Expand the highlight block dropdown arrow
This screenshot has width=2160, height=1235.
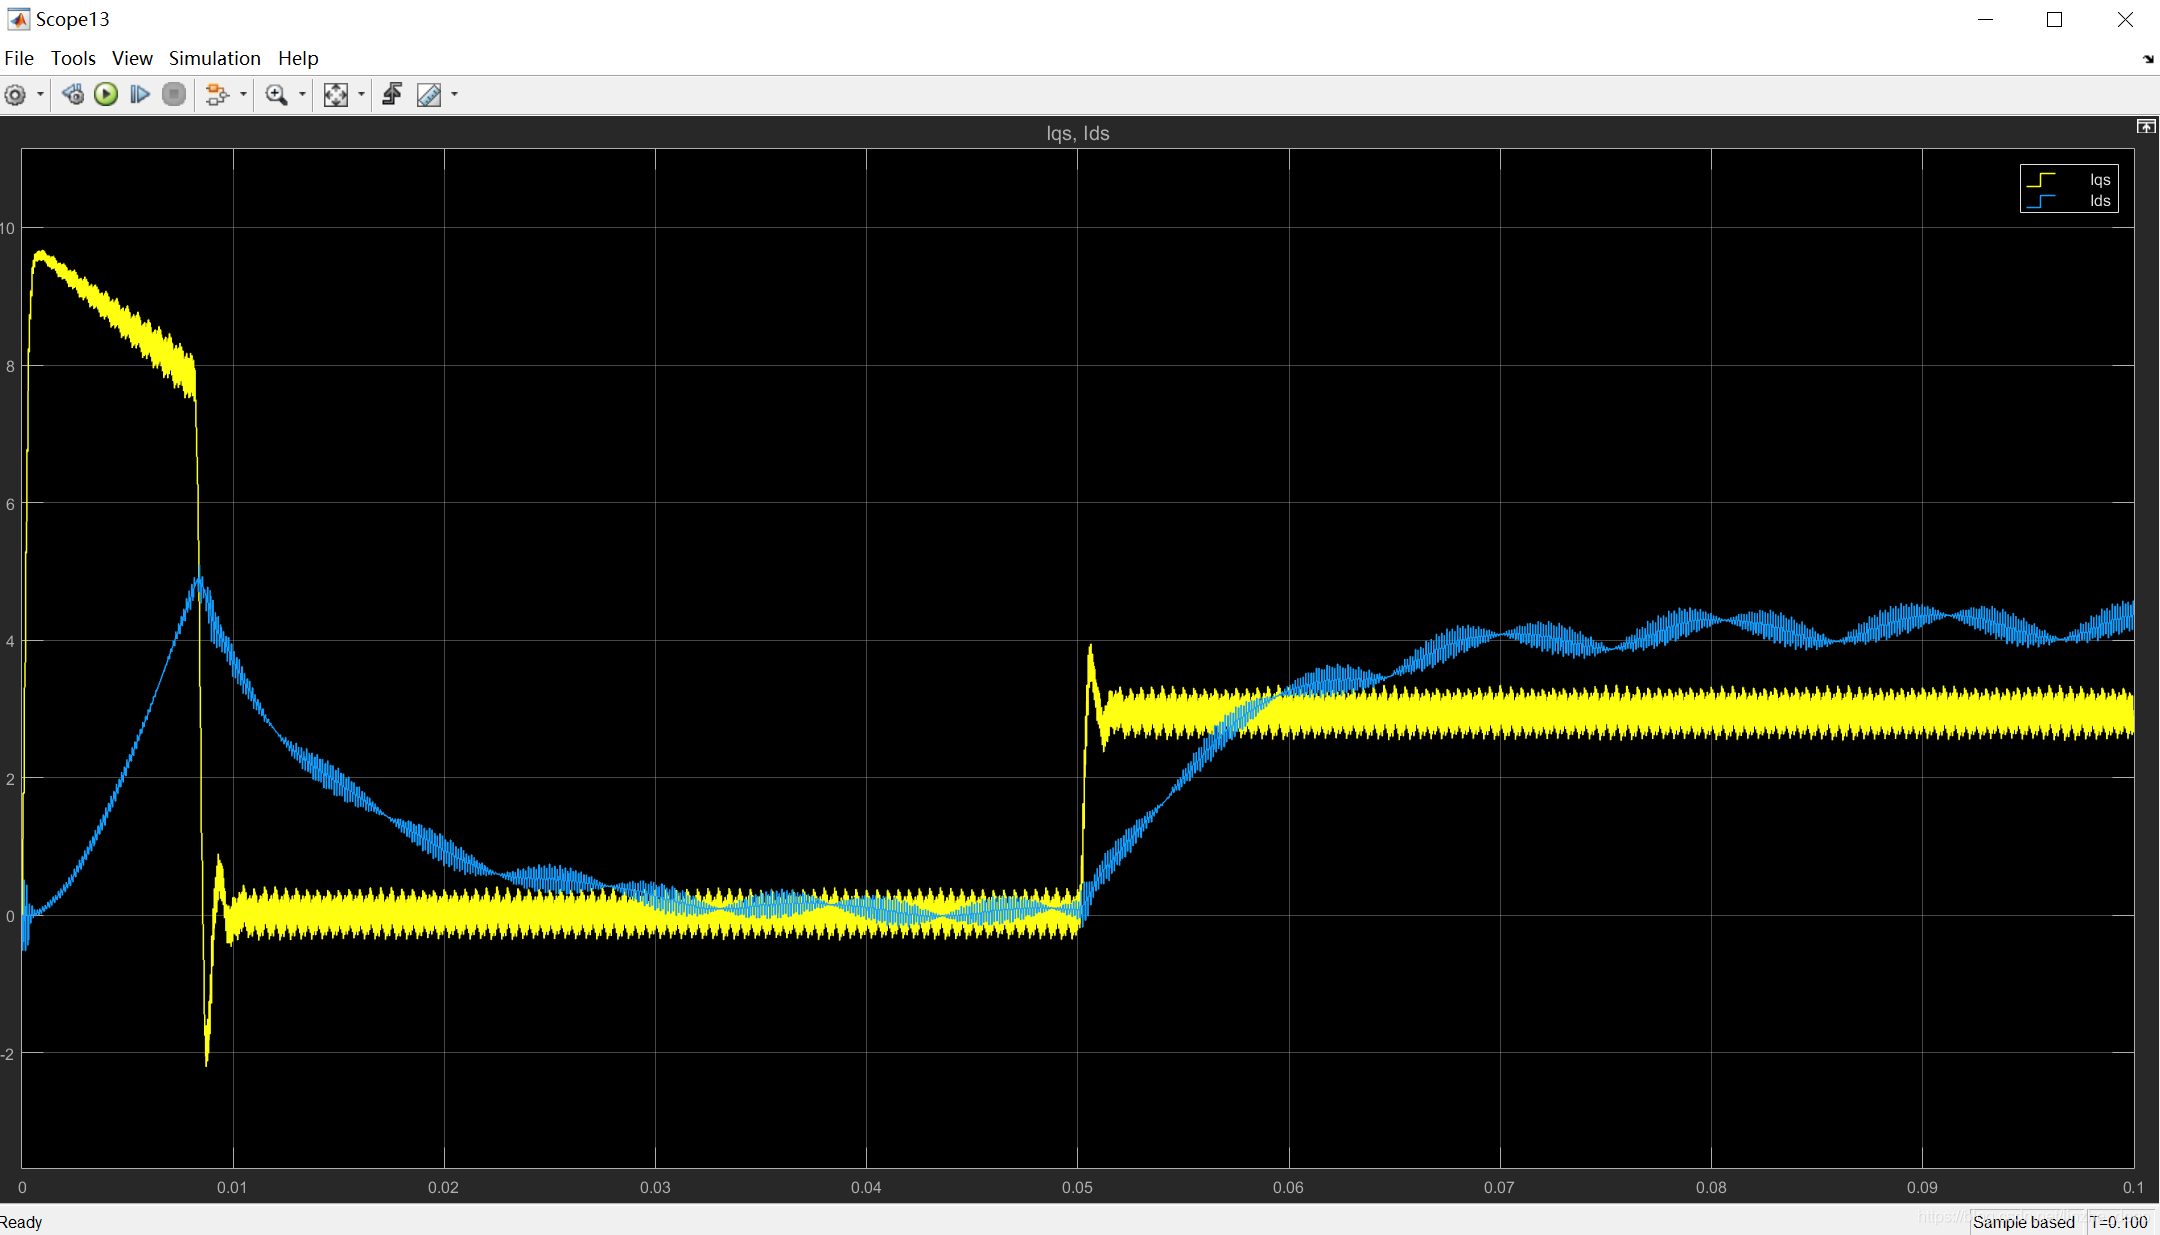click(x=243, y=95)
